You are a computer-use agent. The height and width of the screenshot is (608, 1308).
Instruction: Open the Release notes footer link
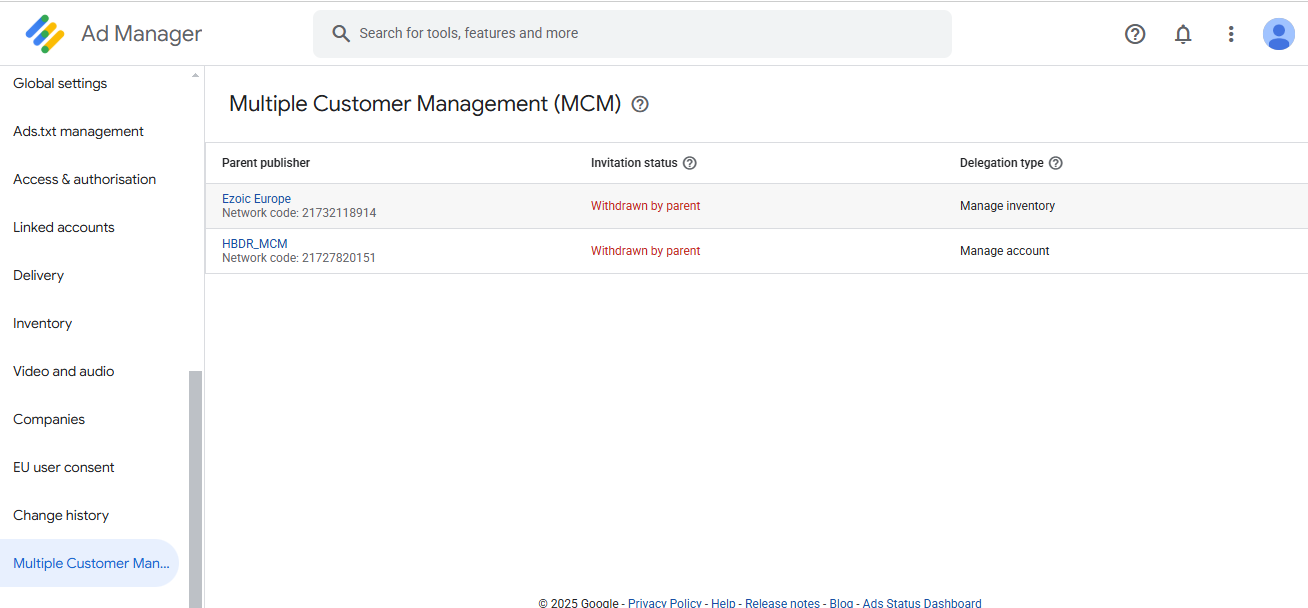coord(782,603)
